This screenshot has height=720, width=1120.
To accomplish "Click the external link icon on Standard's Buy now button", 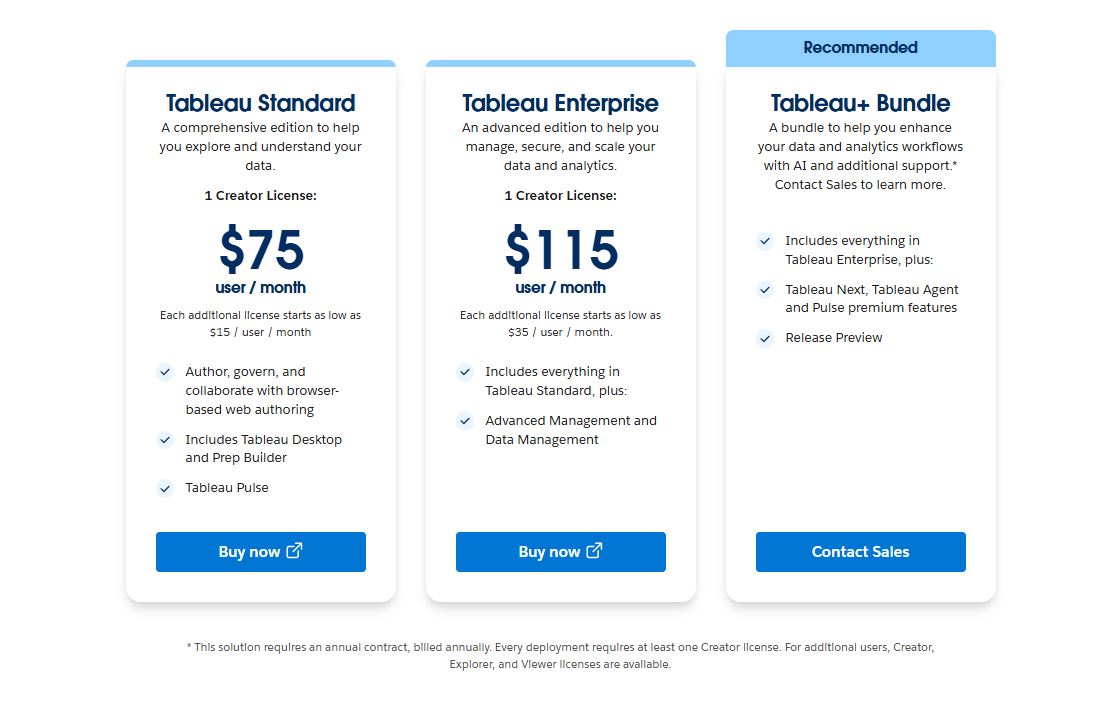I will tap(294, 551).
